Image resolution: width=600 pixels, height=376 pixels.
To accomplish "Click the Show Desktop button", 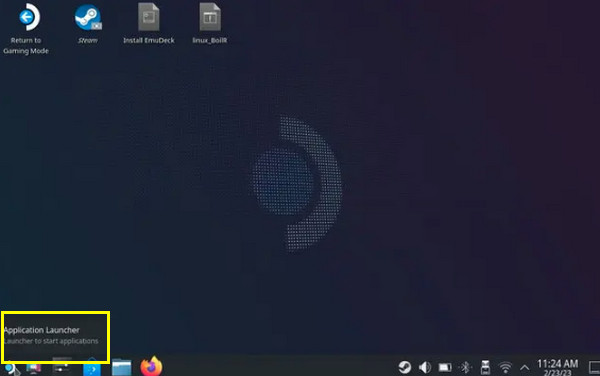I will pos(594,368).
